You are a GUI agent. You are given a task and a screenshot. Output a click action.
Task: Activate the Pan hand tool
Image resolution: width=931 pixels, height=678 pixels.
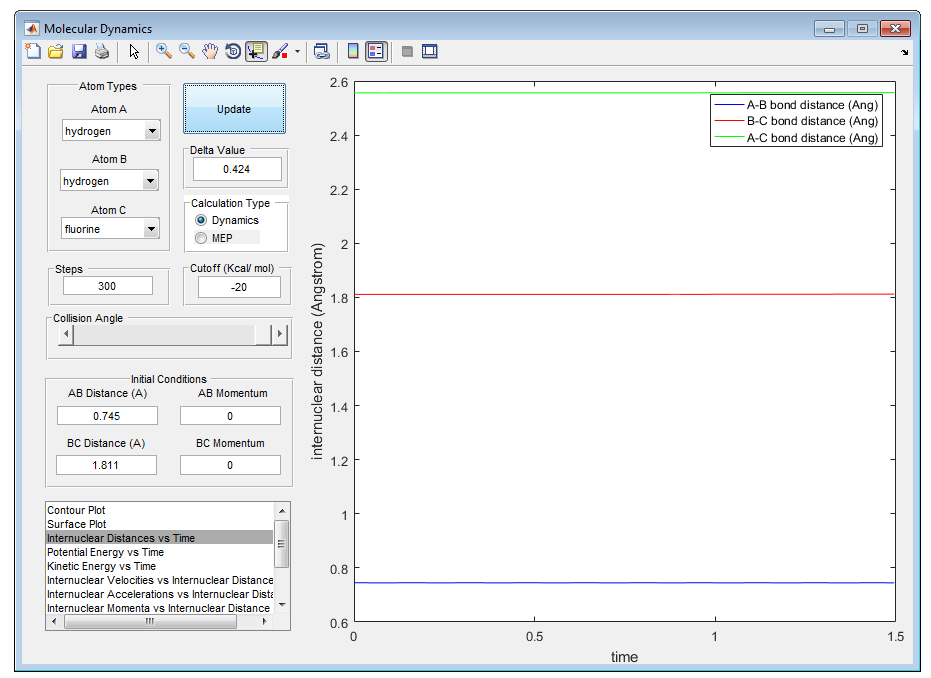coord(210,52)
